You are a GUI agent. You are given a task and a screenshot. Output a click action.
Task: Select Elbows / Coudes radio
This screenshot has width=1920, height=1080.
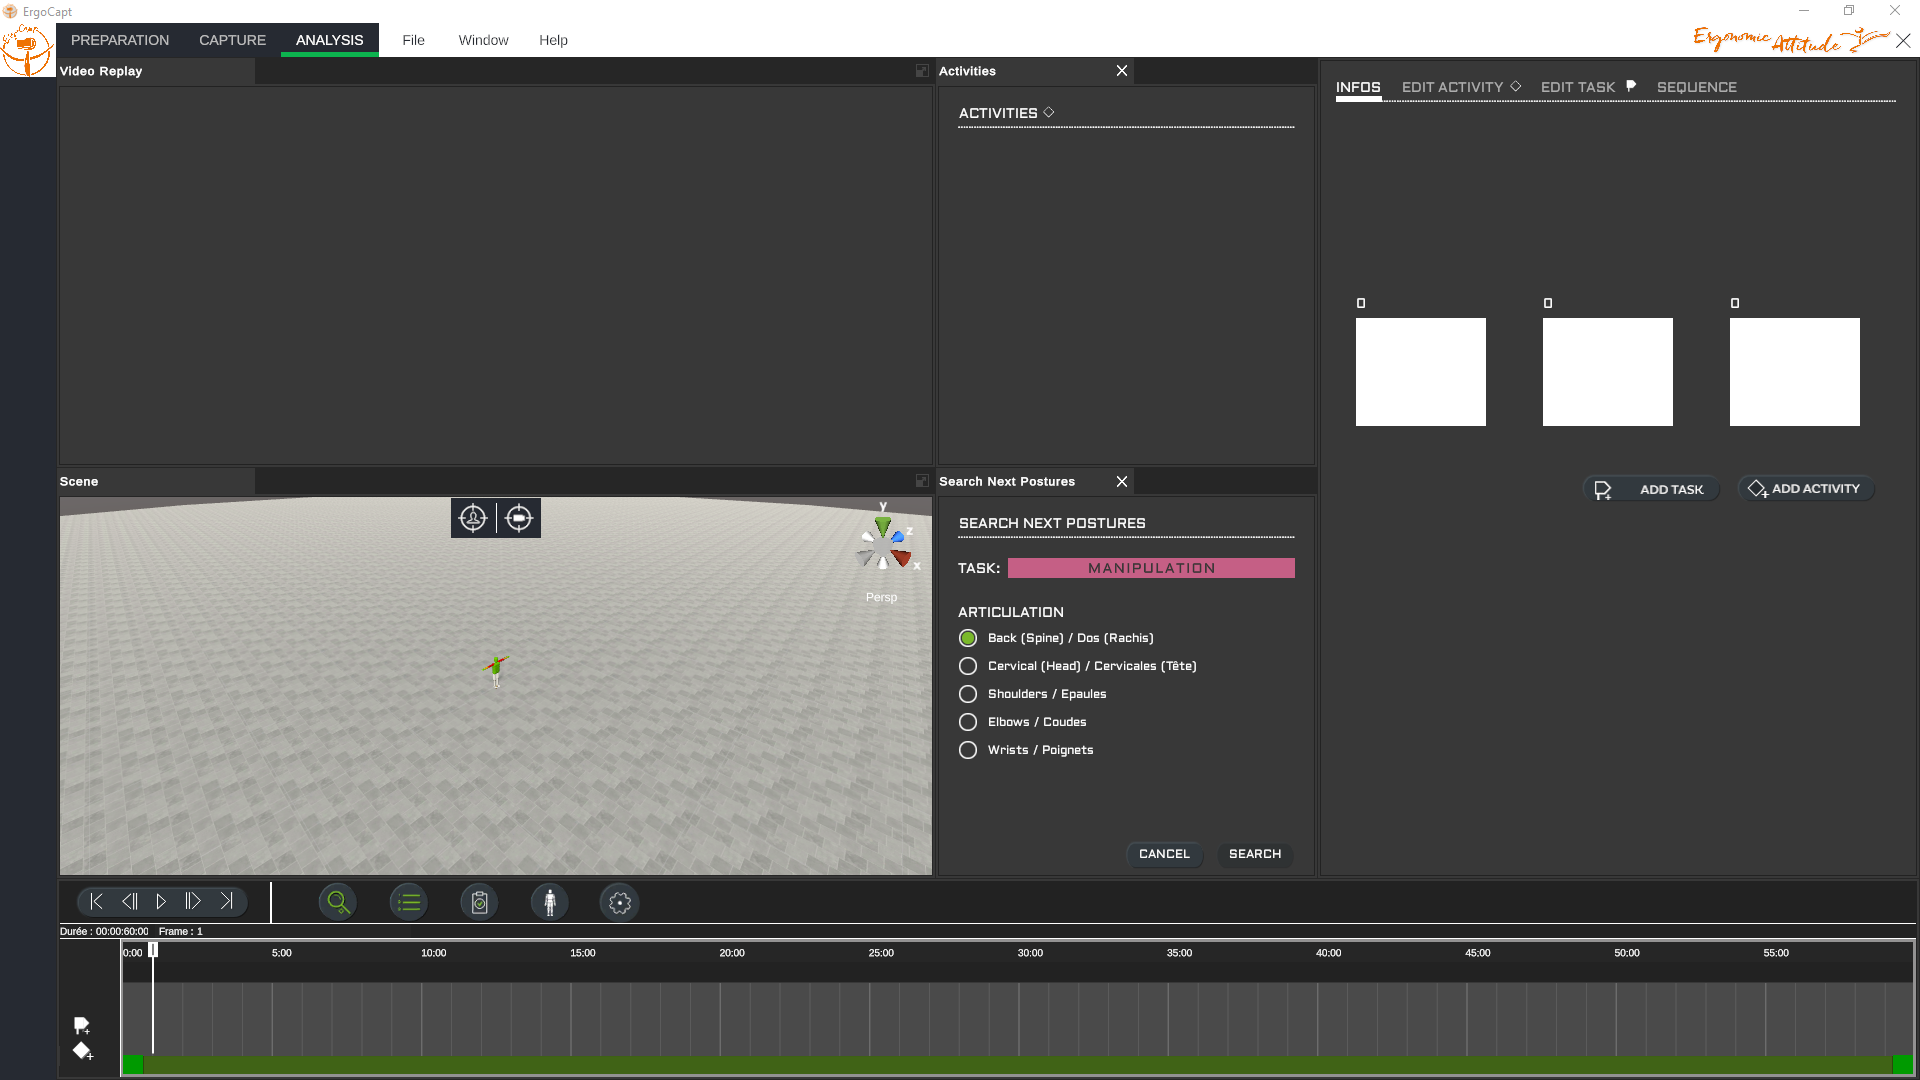[968, 722]
